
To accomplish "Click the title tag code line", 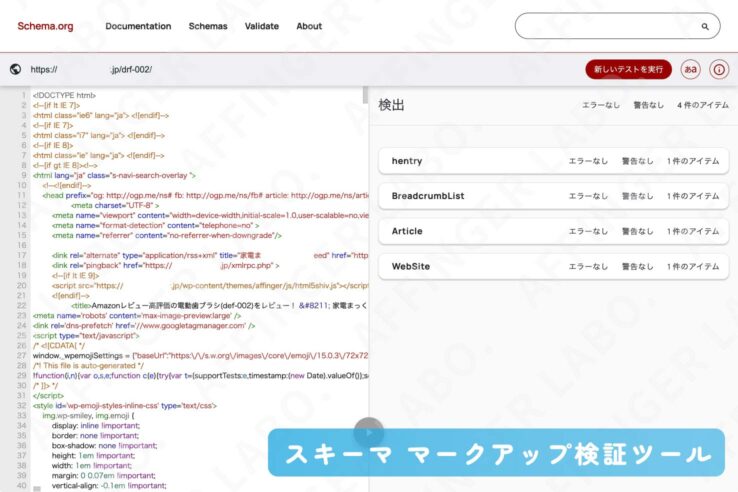I will coord(219,306).
